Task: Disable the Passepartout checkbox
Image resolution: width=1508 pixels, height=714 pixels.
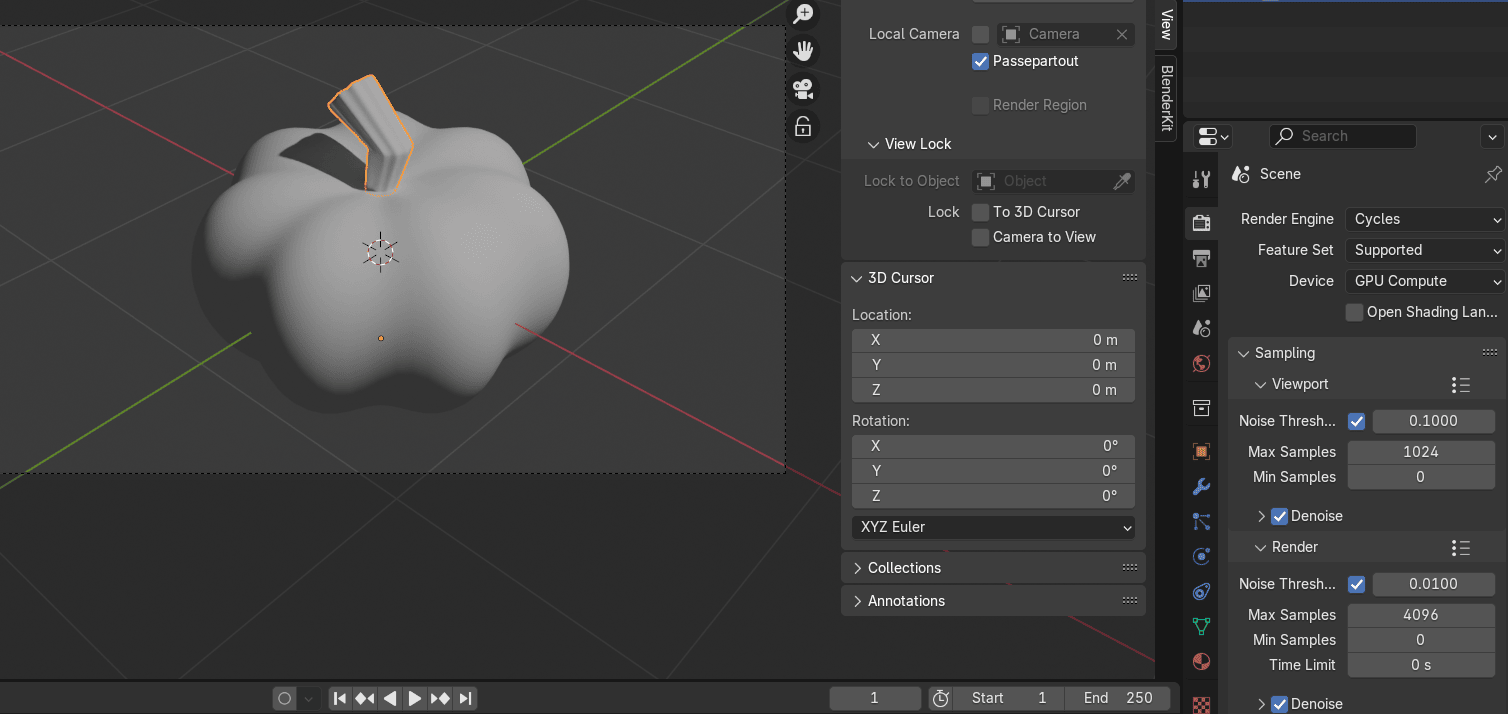Action: pos(980,61)
